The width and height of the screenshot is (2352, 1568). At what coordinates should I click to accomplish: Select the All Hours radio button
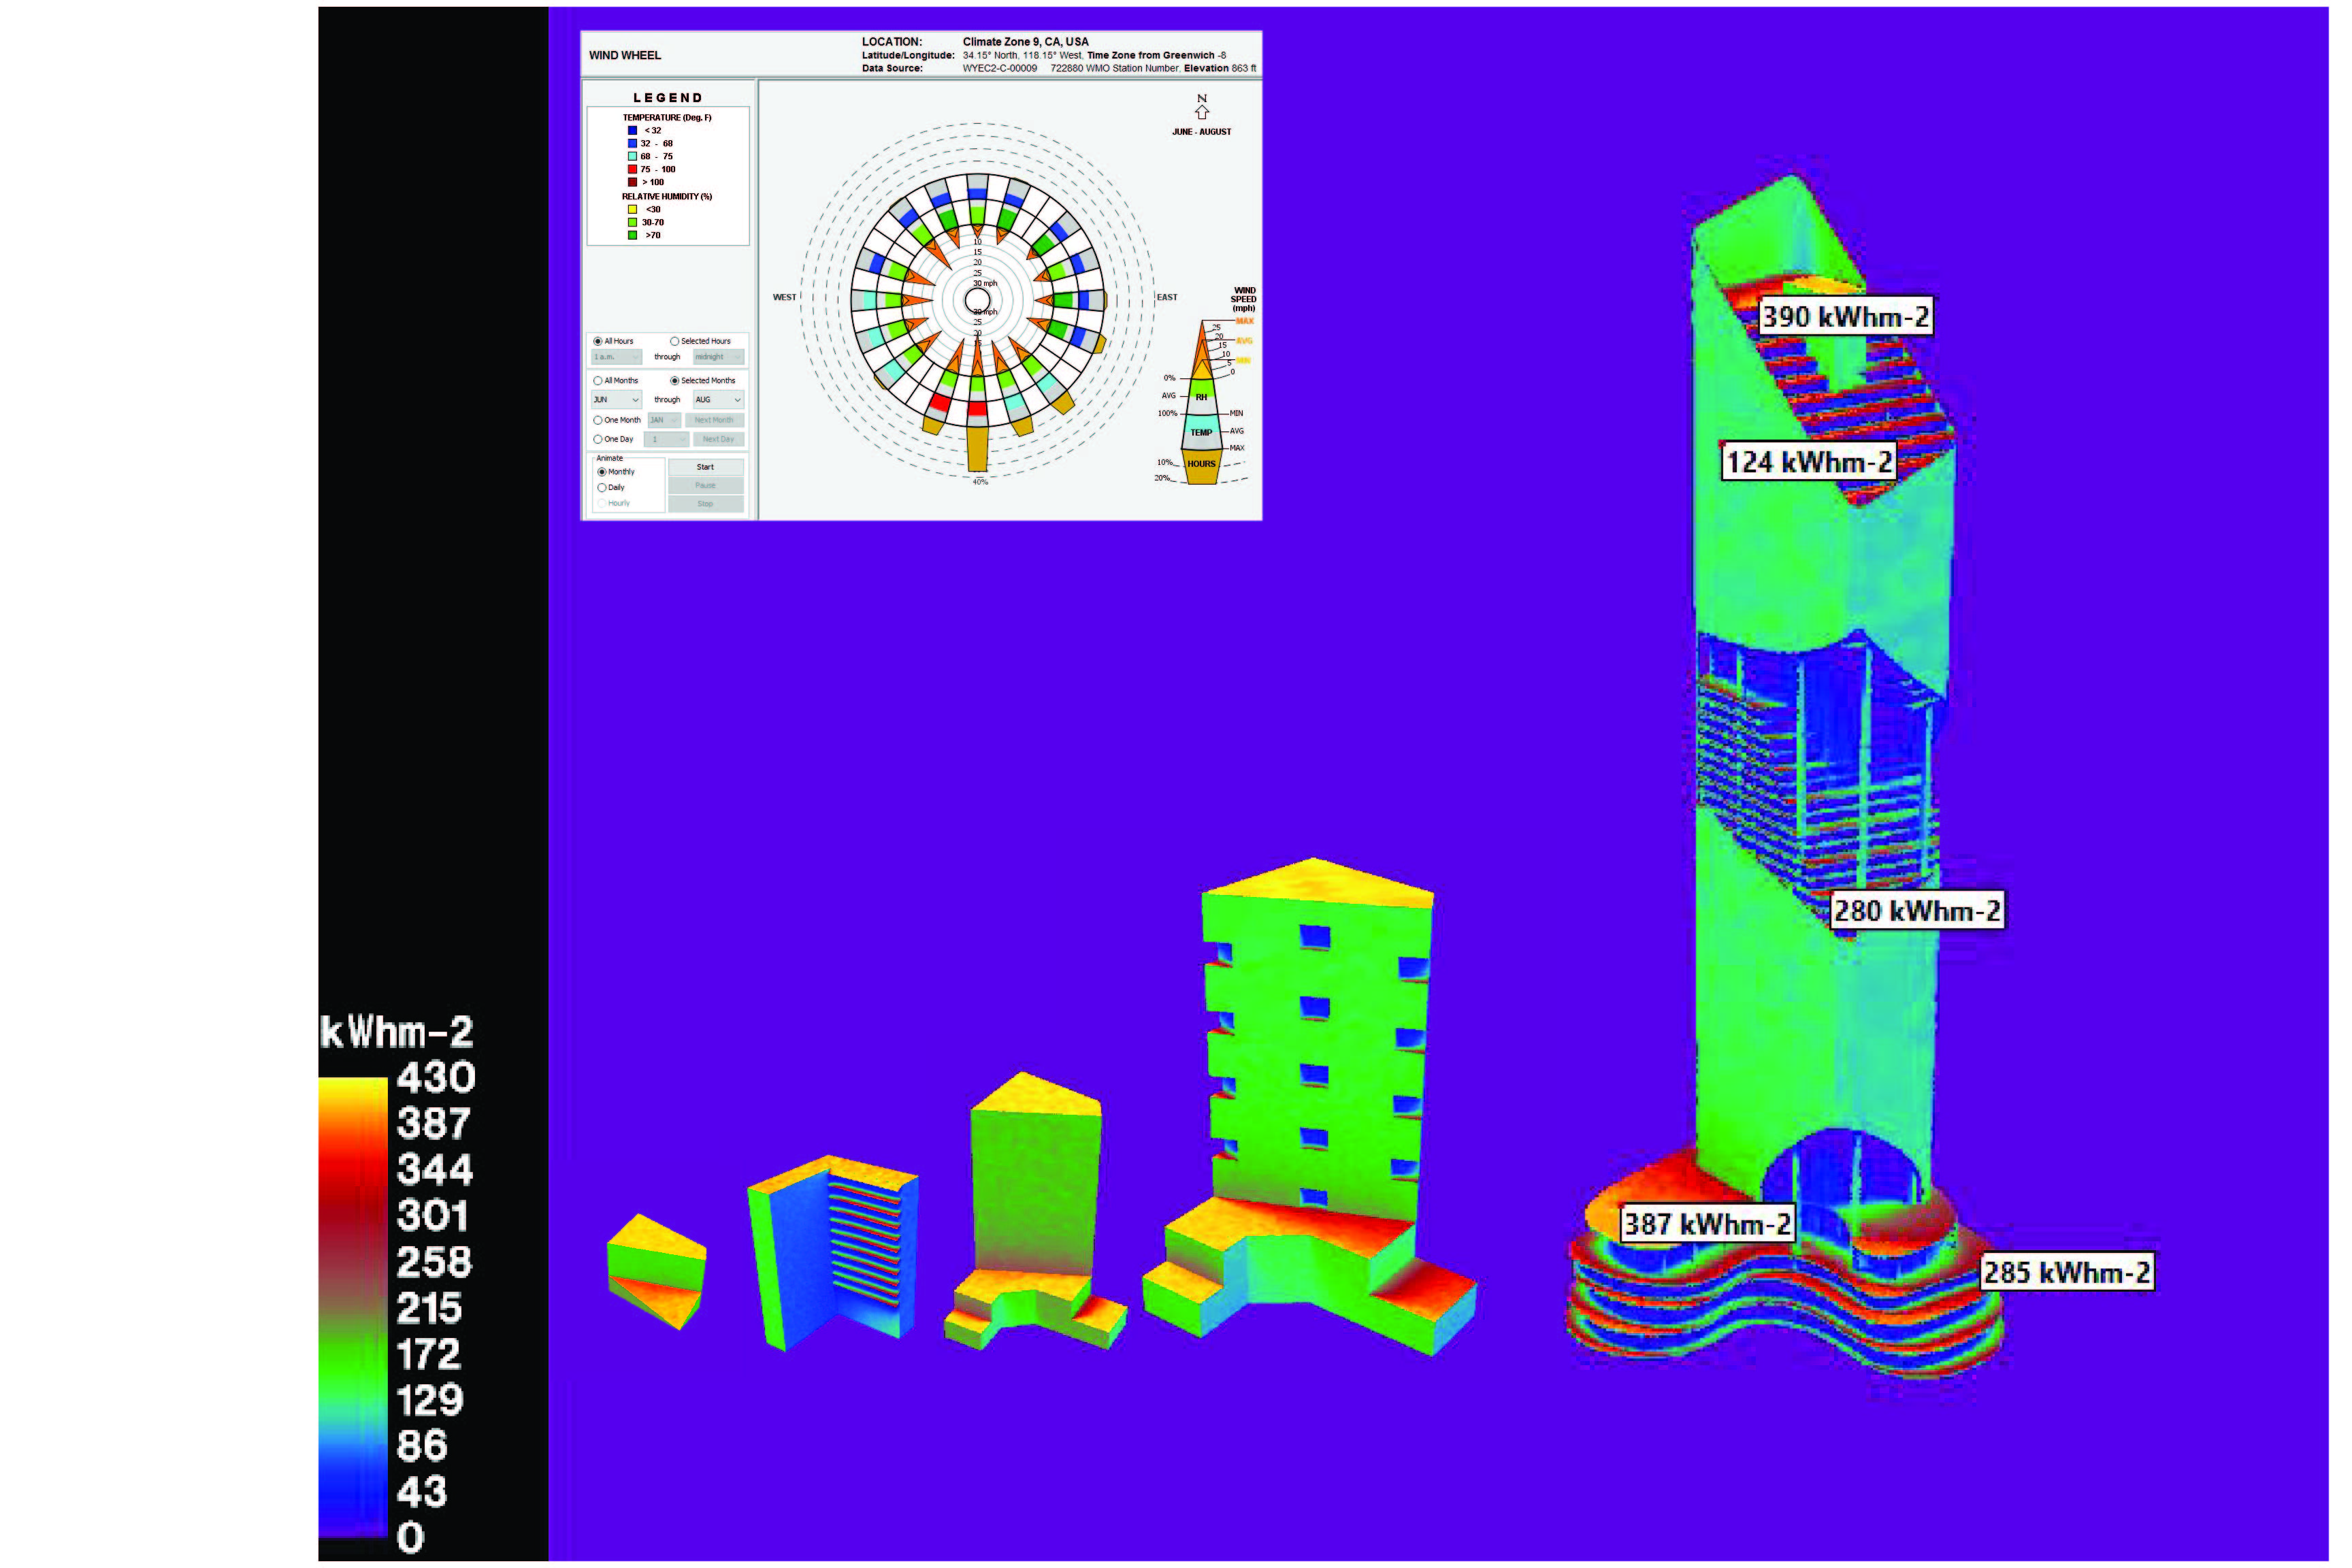coord(598,341)
